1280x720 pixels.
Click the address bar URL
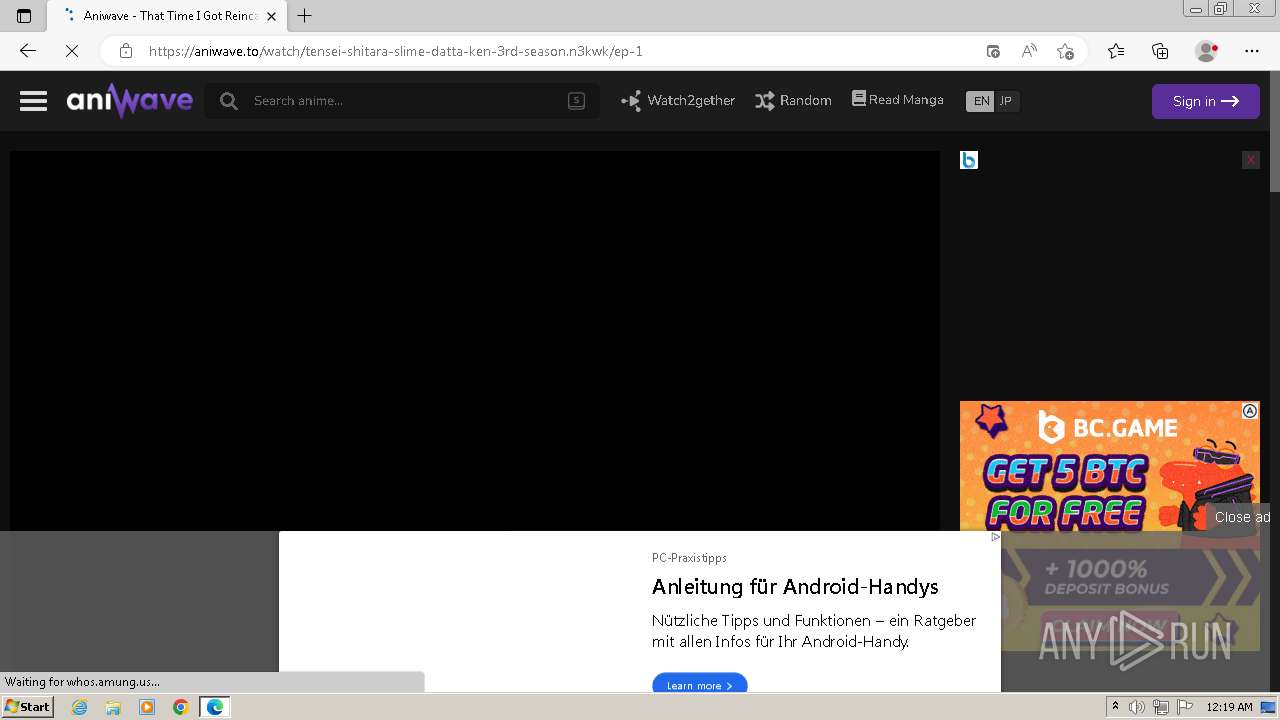pos(396,51)
